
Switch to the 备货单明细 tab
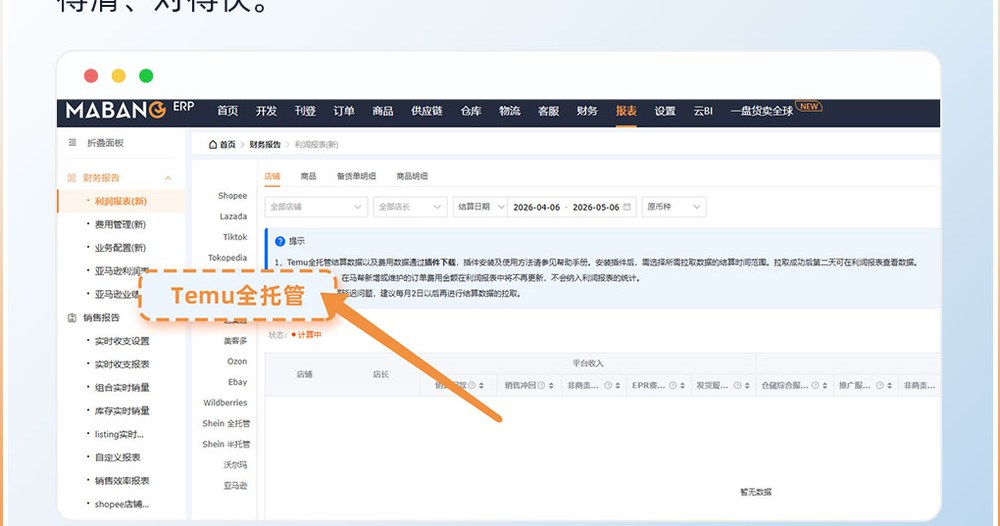[357, 176]
